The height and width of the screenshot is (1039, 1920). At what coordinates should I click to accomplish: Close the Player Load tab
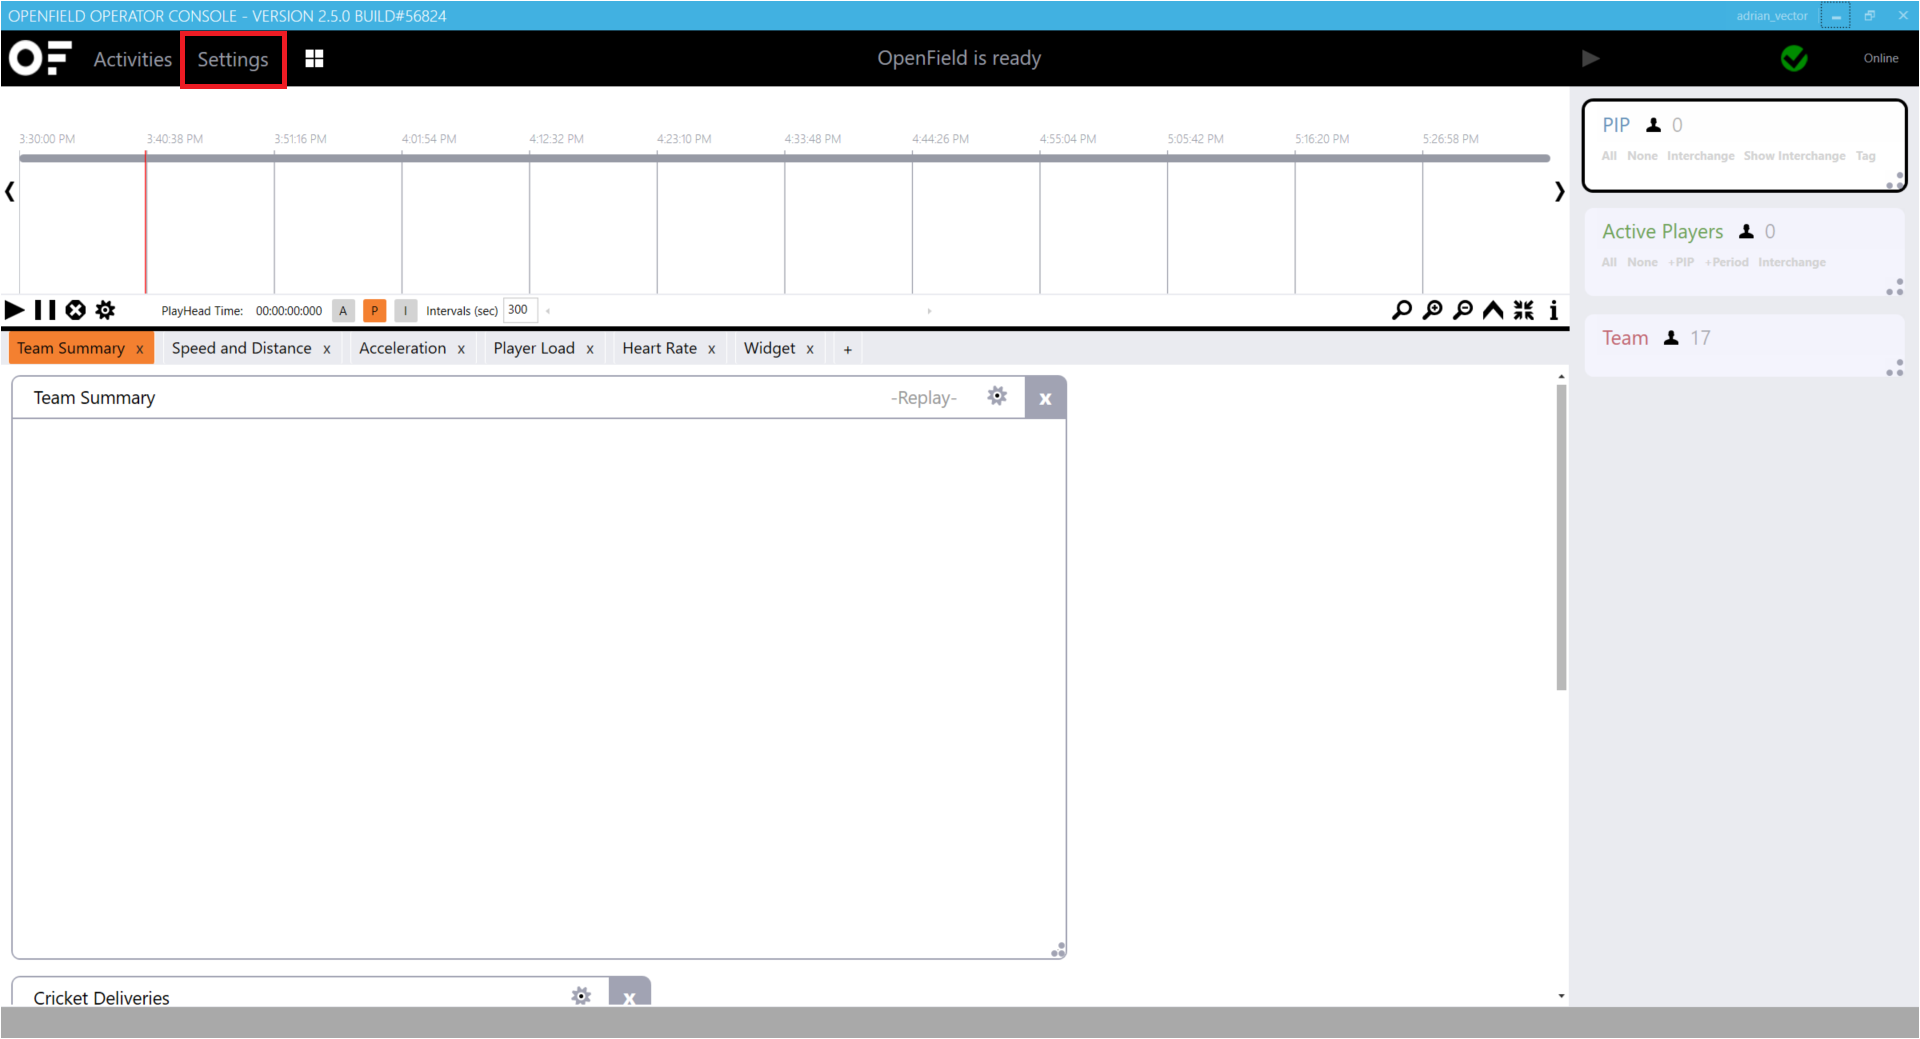click(x=590, y=349)
